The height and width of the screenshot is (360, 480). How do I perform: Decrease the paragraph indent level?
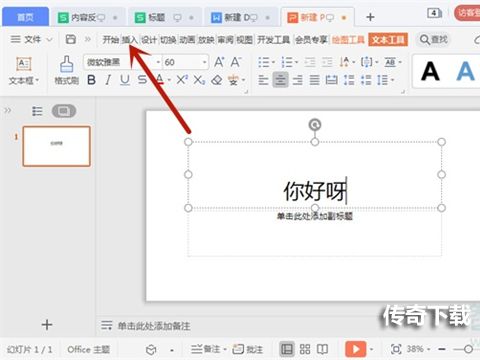[310, 62]
